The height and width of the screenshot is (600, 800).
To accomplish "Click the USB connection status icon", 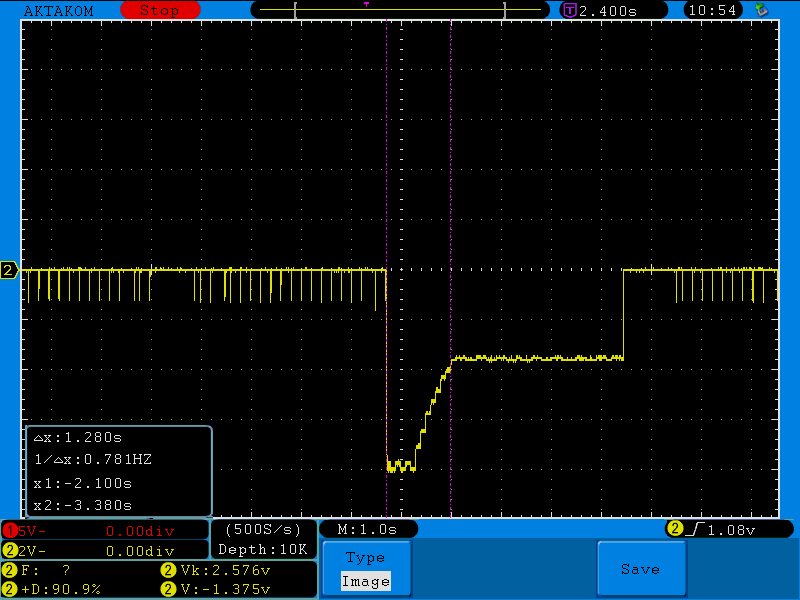I will click(762, 10).
